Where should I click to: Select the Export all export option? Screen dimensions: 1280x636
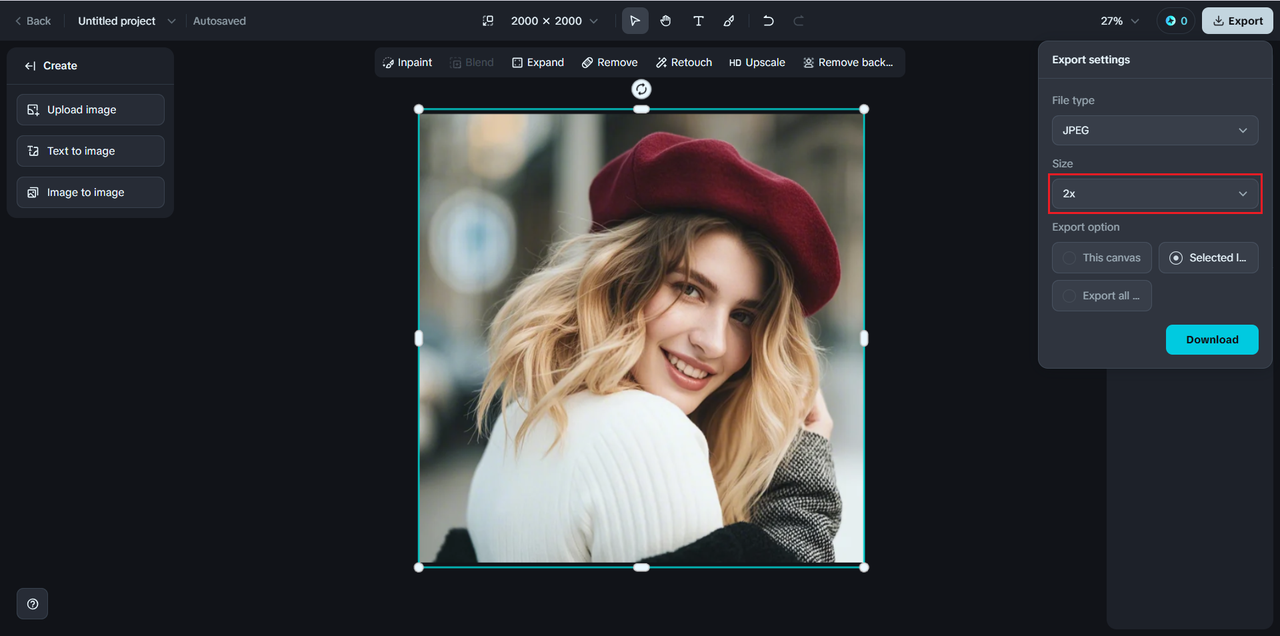click(x=1102, y=296)
